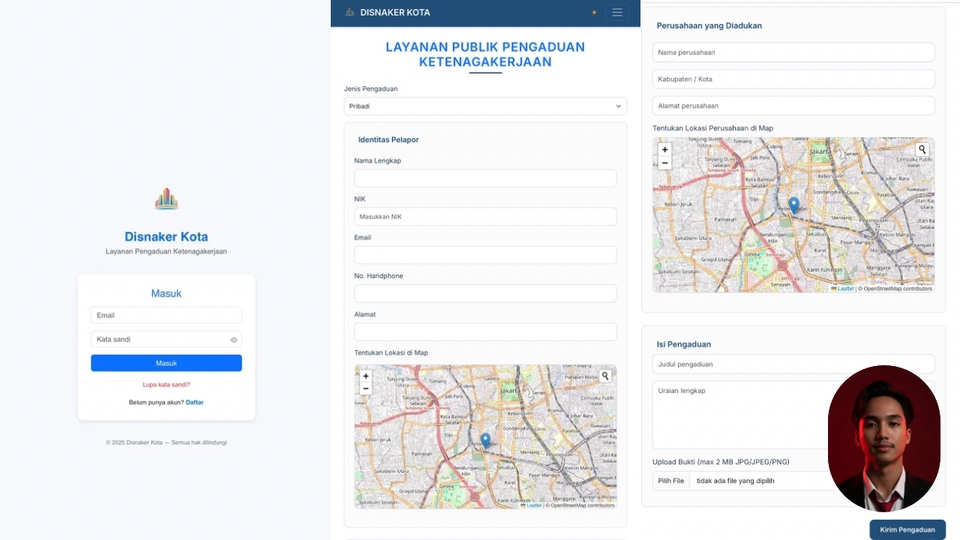
Task: Open the Leaflet link on reporter map
Action: (x=534, y=505)
